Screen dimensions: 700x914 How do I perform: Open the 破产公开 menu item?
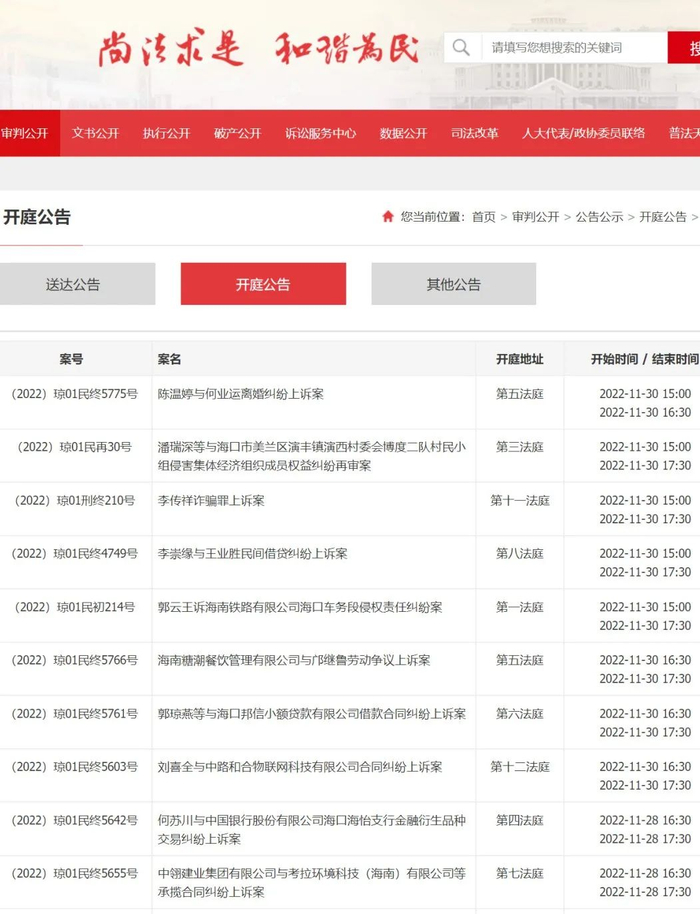[238, 133]
